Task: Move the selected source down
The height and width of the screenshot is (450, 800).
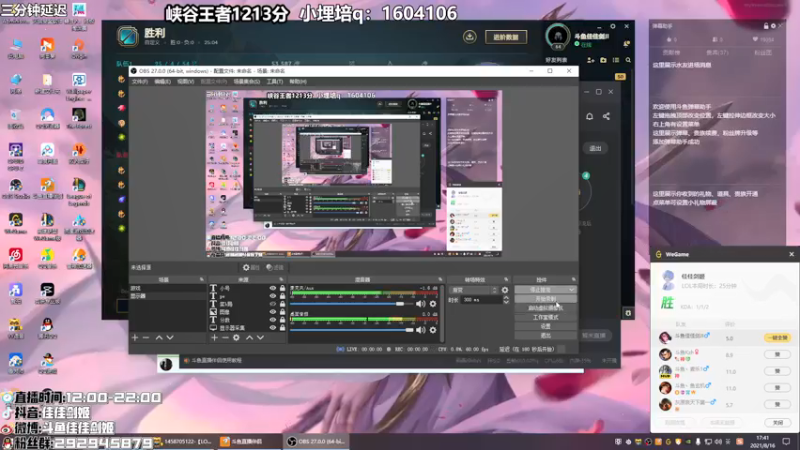Action: pos(260,338)
